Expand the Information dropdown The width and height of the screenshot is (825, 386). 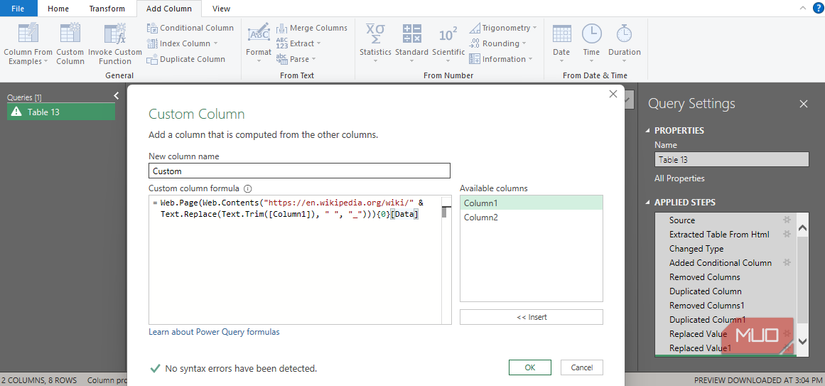click(530, 59)
